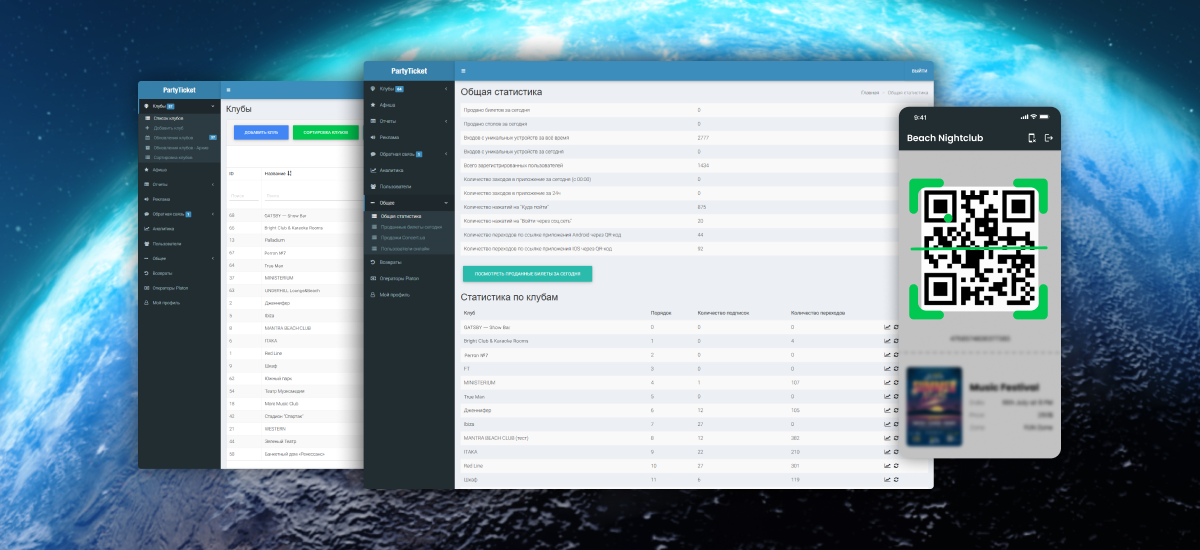The image size is (1200, 550).
Task: Open Аналитика in Клубы window sidebar
Action: (179, 229)
